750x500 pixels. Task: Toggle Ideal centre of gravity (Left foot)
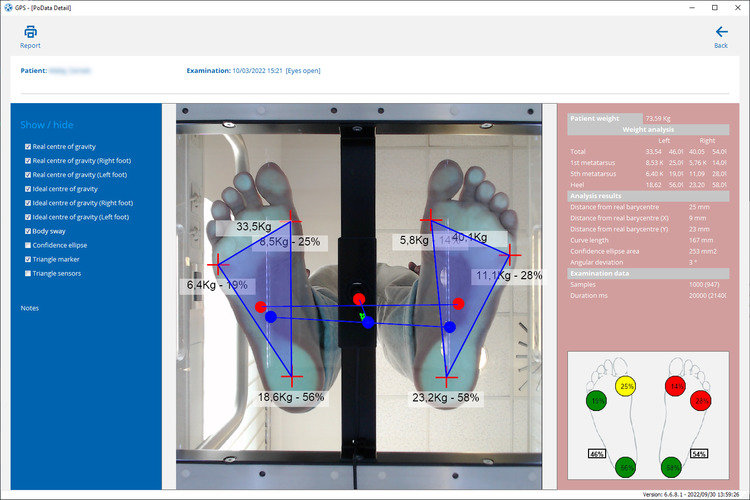28,217
